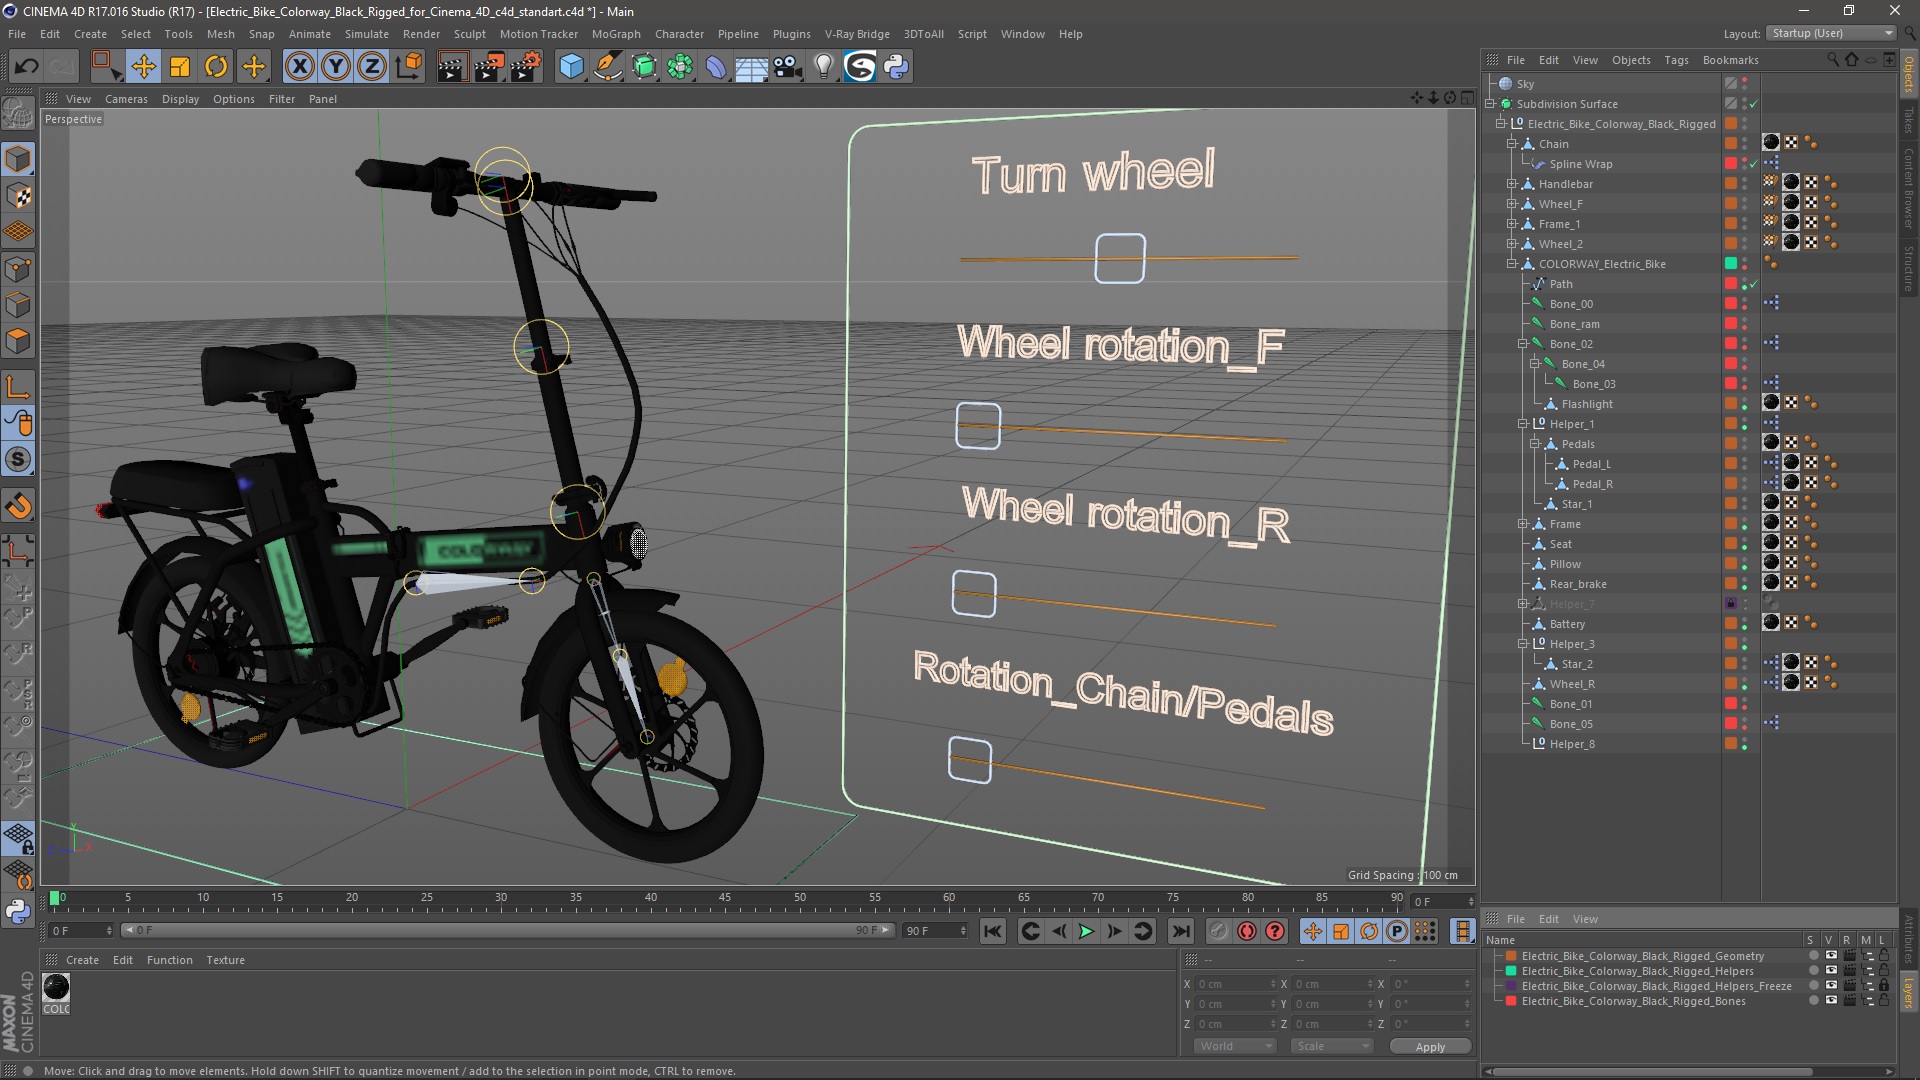This screenshot has height=1080, width=1920.
Task: Open the Objects side tab
Action: pyautogui.click(x=1908, y=75)
